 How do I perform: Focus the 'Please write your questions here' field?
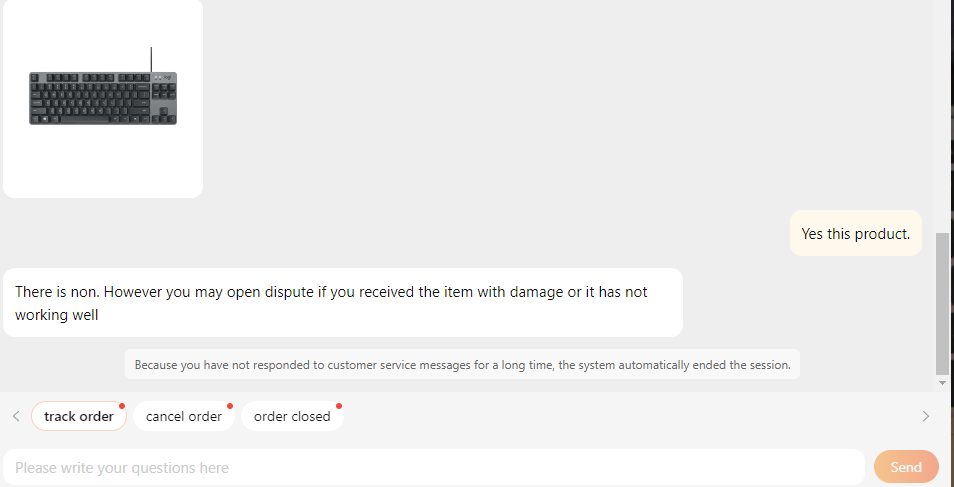[434, 468]
